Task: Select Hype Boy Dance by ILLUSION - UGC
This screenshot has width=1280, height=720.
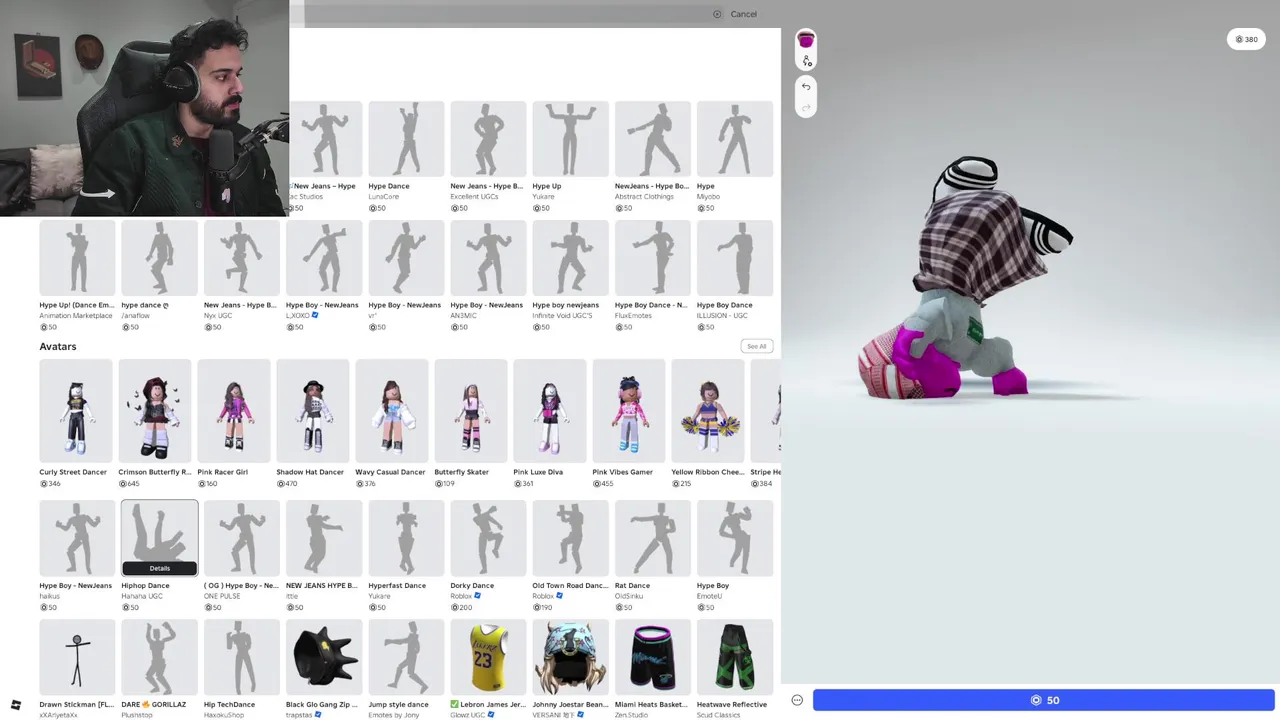Action: click(x=735, y=276)
